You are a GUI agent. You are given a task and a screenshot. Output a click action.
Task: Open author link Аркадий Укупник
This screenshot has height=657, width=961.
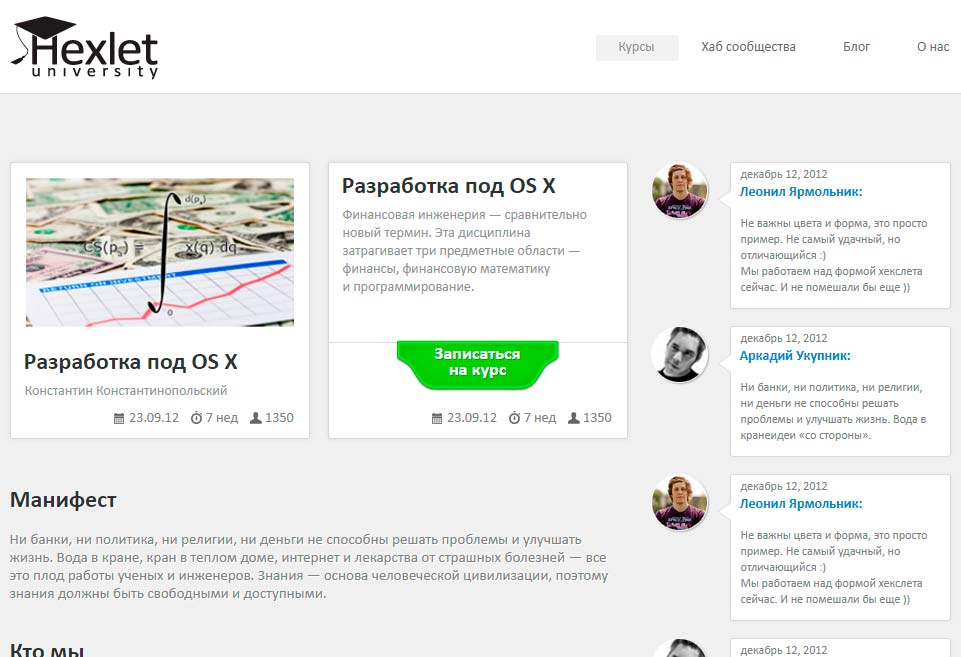pyautogui.click(x=795, y=356)
